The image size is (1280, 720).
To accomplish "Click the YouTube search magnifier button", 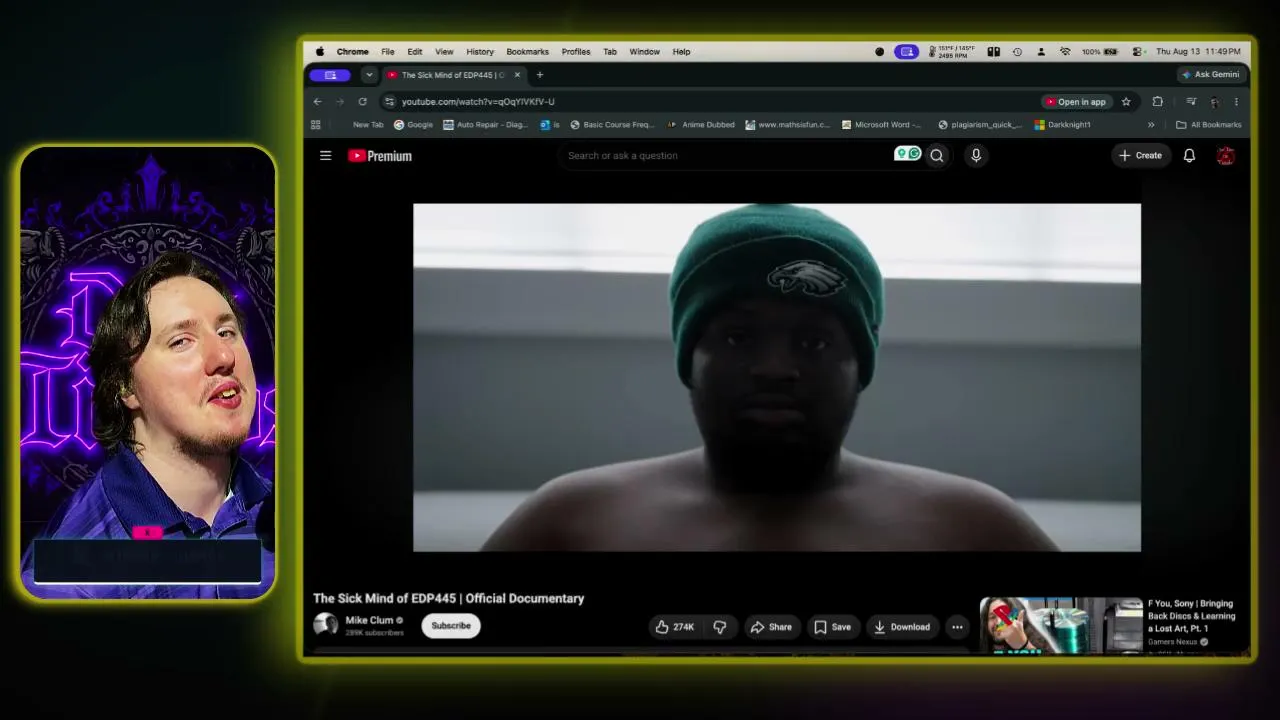I will (x=937, y=155).
